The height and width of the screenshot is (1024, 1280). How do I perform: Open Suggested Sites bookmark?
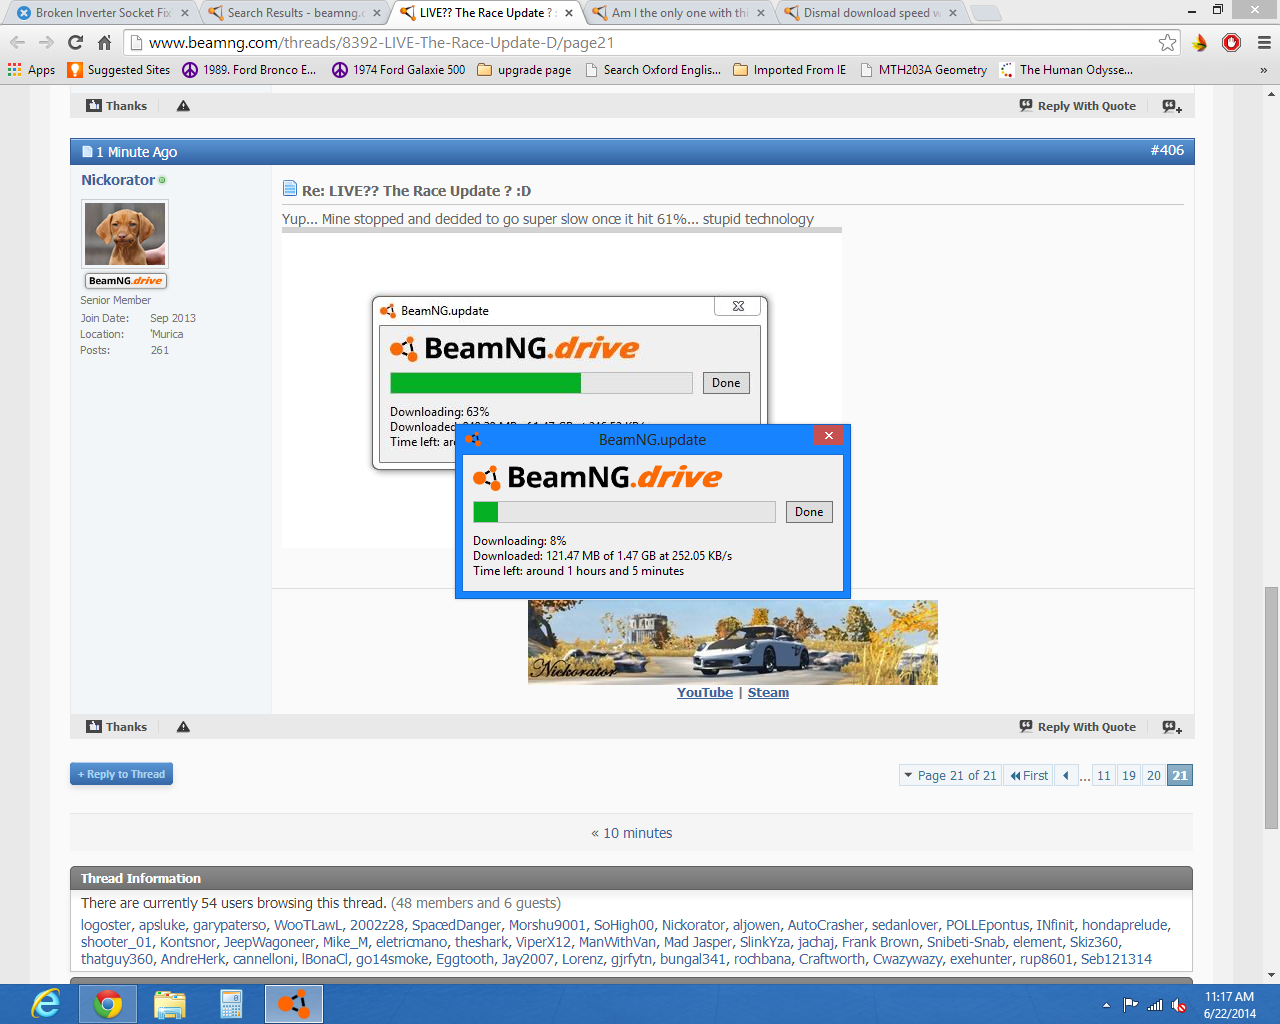(x=119, y=70)
